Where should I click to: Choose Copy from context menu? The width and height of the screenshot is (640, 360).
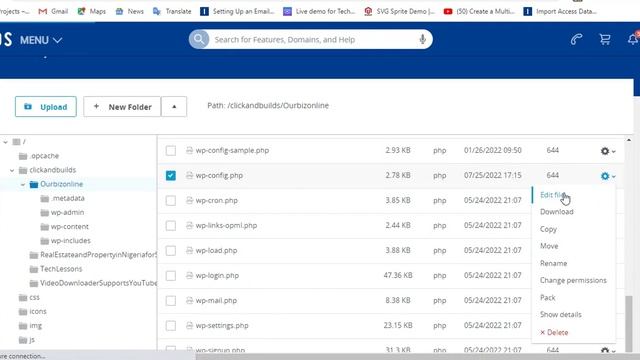click(548, 229)
